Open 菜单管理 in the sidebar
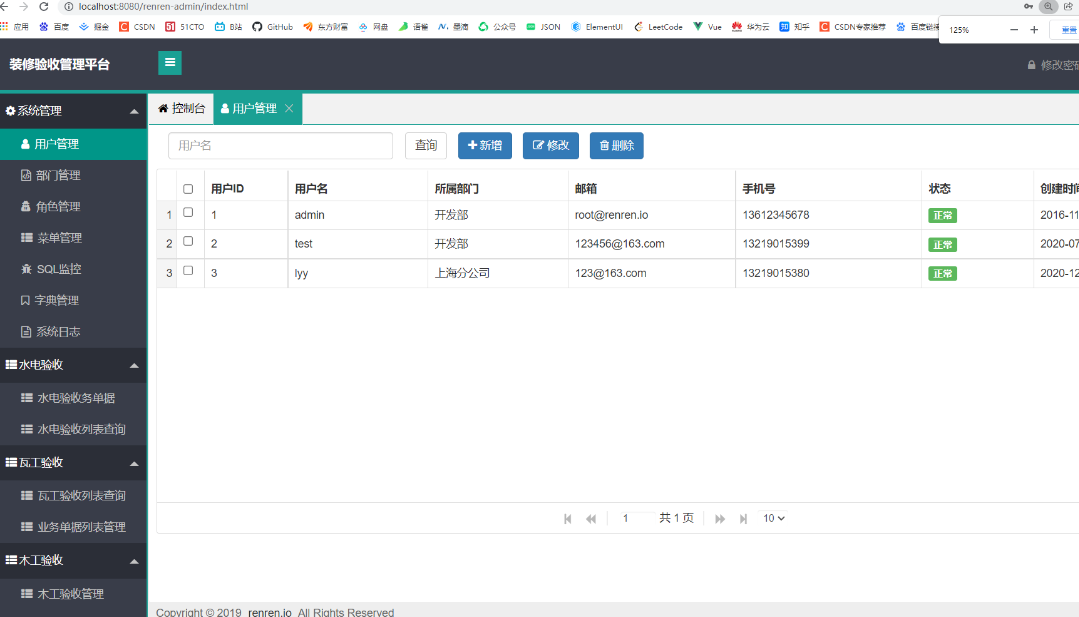Viewport: 1079px width, 617px height. click(x=74, y=238)
